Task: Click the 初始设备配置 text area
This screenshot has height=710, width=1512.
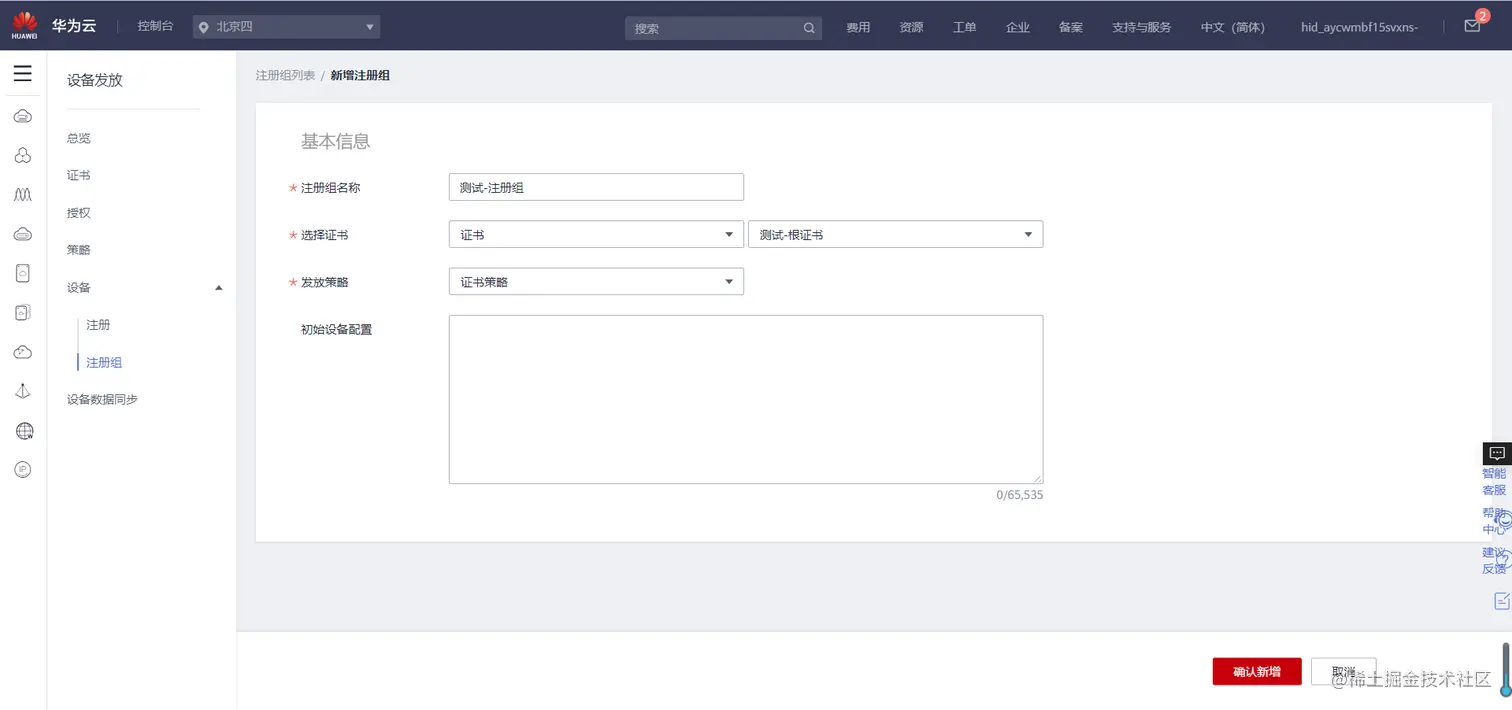Action: [746, 399]
